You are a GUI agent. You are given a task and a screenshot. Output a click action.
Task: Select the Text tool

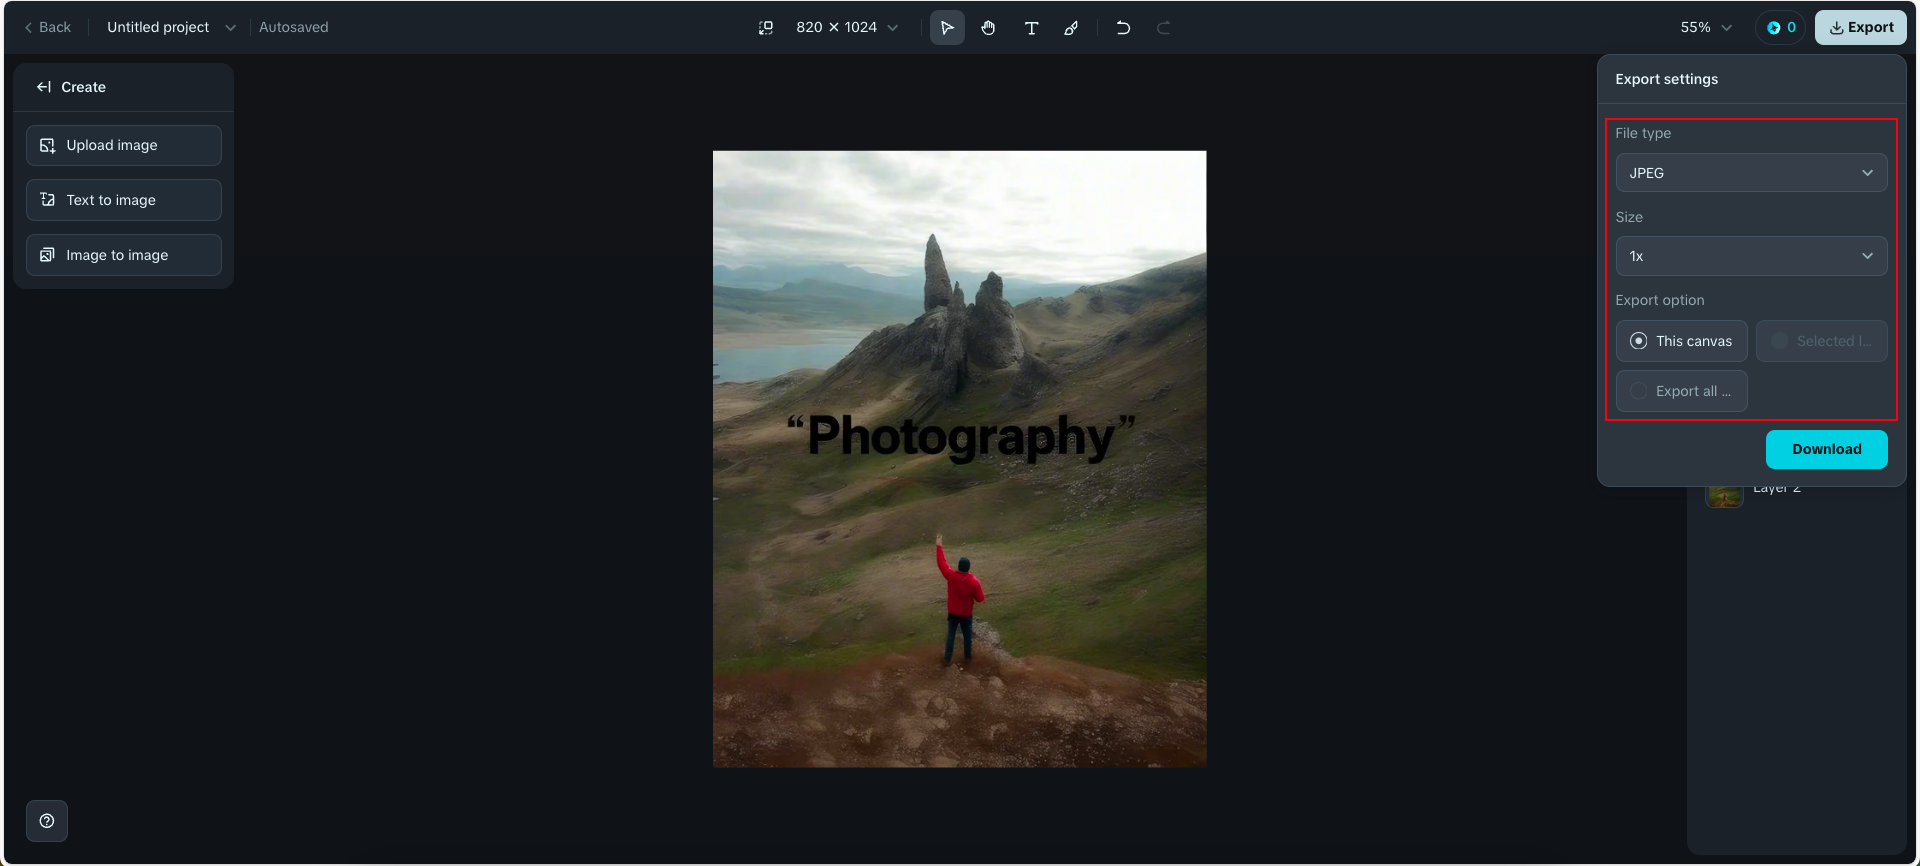(x=1031, y=28)
